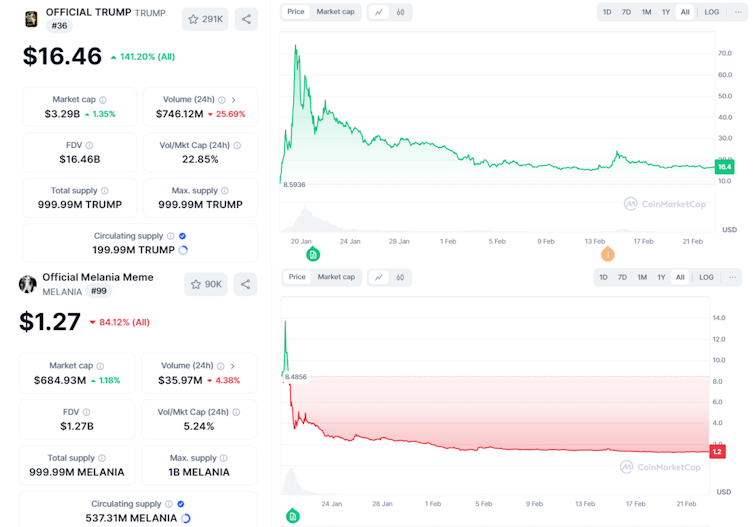The width and height of the screenshot is (754, 527).
Task: Set TRUMP chart range to 7D
Action: click(626, 12)
